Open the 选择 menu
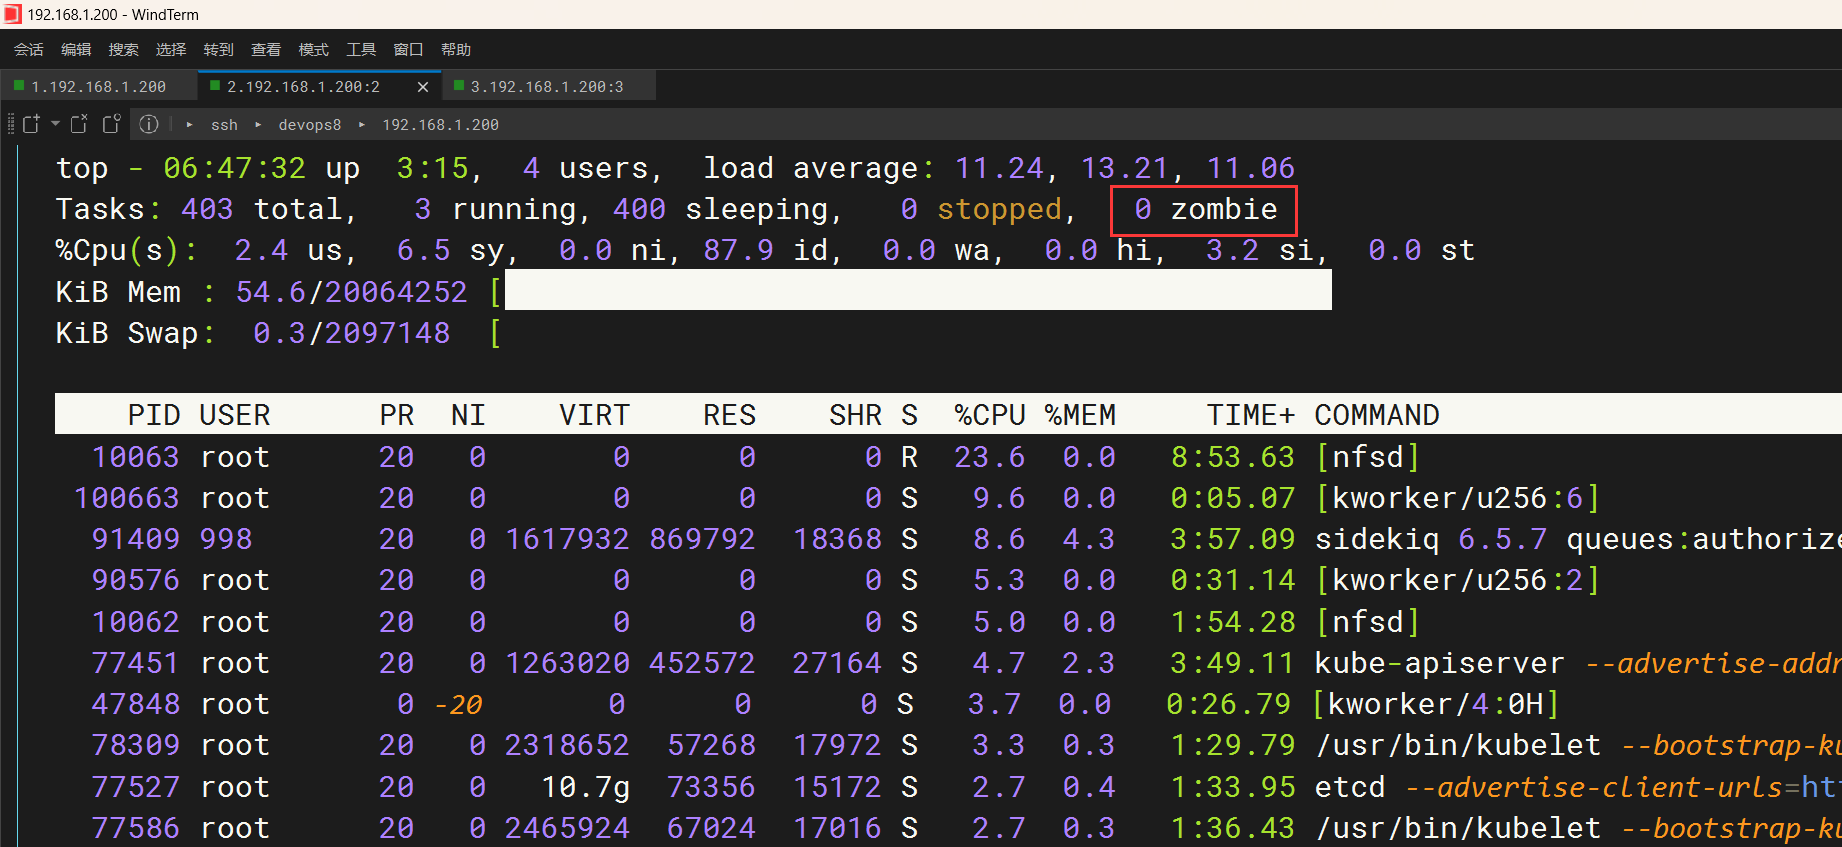 pos(171,49)
